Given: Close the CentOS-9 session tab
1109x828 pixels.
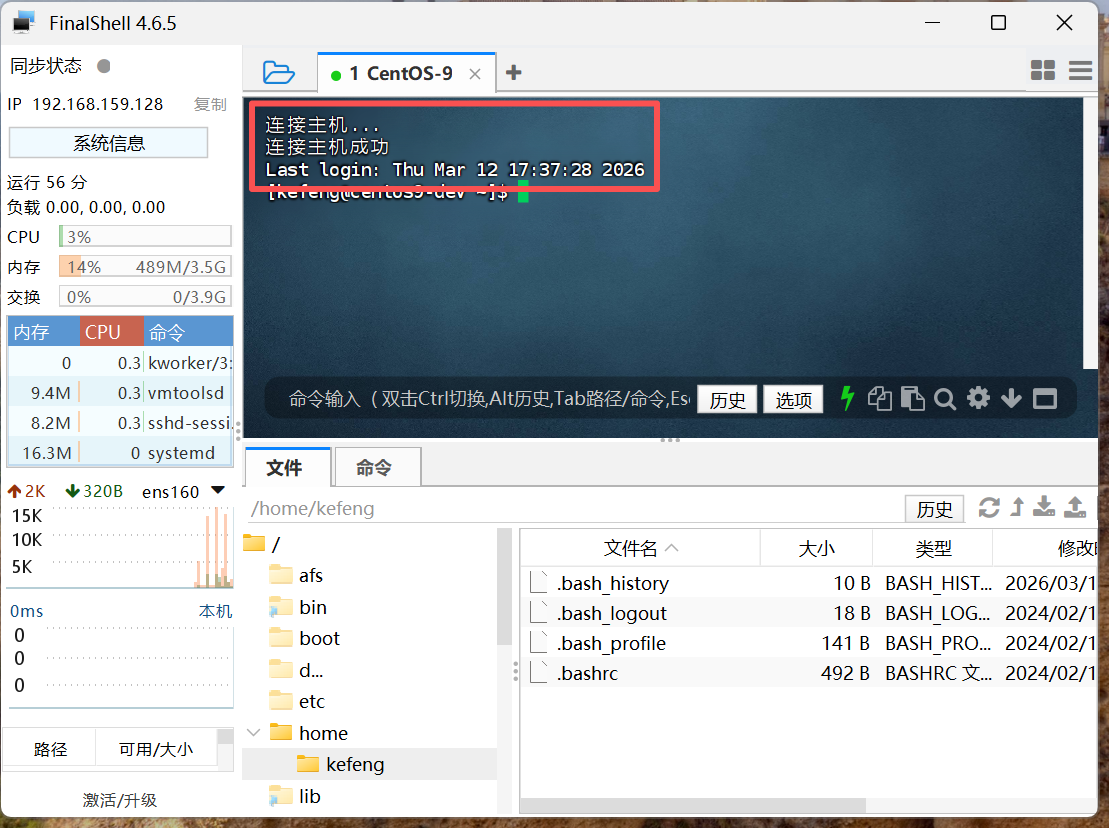Looking at the screenshot, I should pyautogui.click(x=475, y=74).
